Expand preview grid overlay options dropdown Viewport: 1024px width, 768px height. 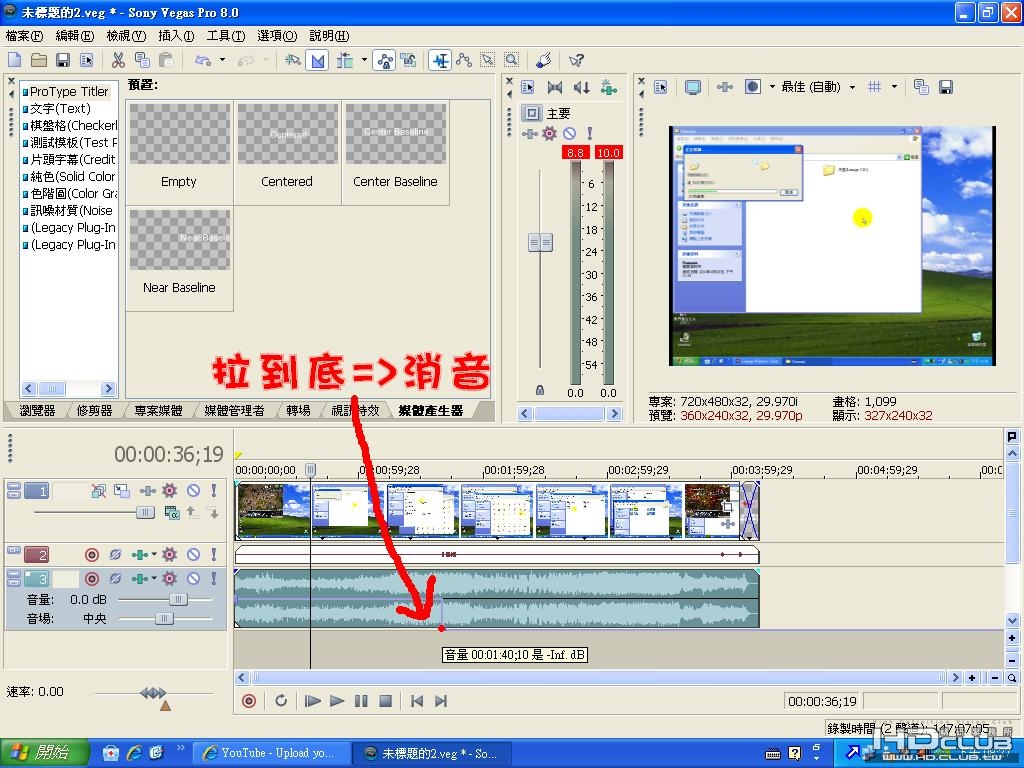tap(894, 87)
